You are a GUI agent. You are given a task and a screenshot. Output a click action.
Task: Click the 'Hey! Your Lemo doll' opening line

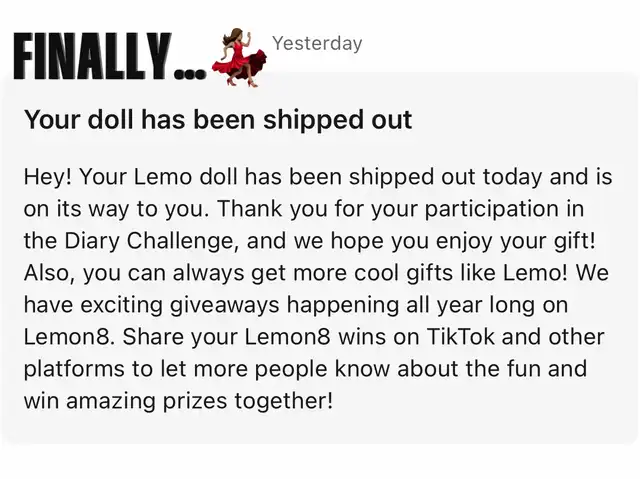(131, 177)
